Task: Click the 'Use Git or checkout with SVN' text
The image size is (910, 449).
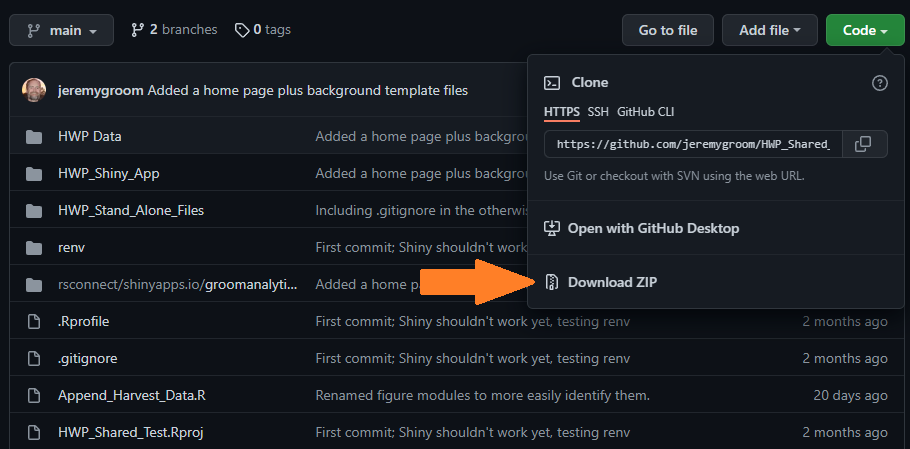Action: tap(674, 176)
